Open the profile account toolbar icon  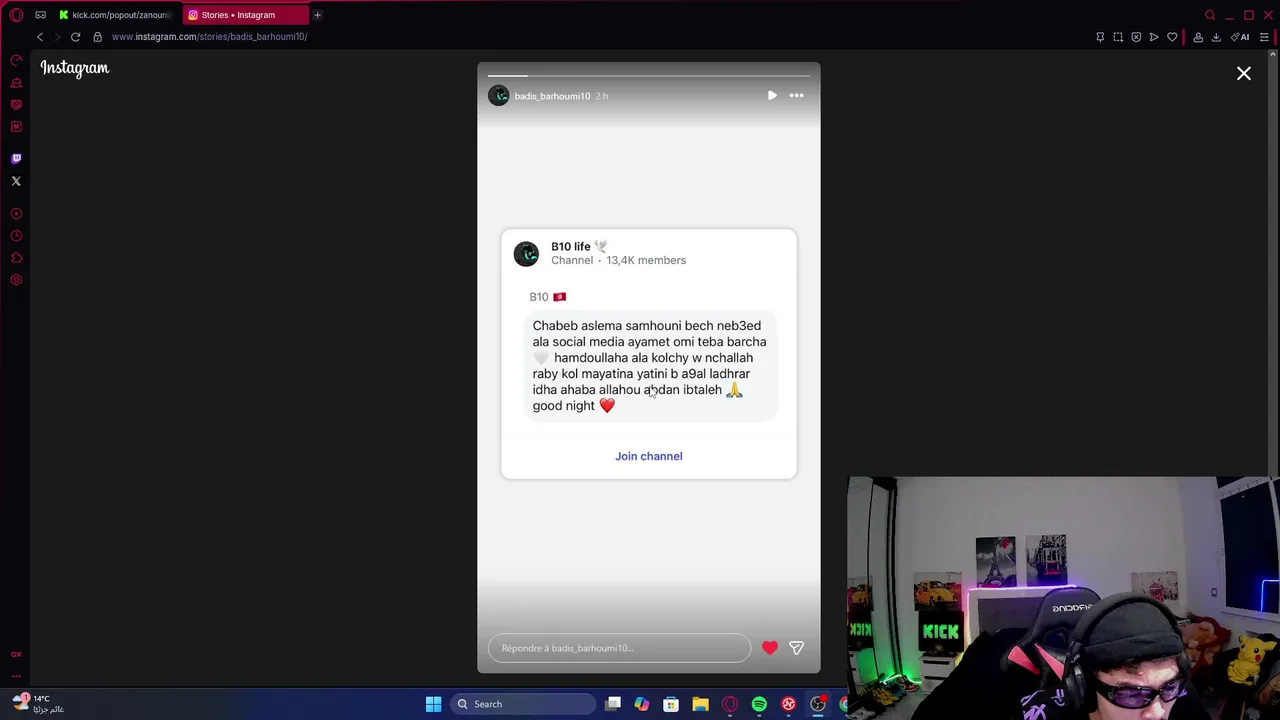[1198, 37]
